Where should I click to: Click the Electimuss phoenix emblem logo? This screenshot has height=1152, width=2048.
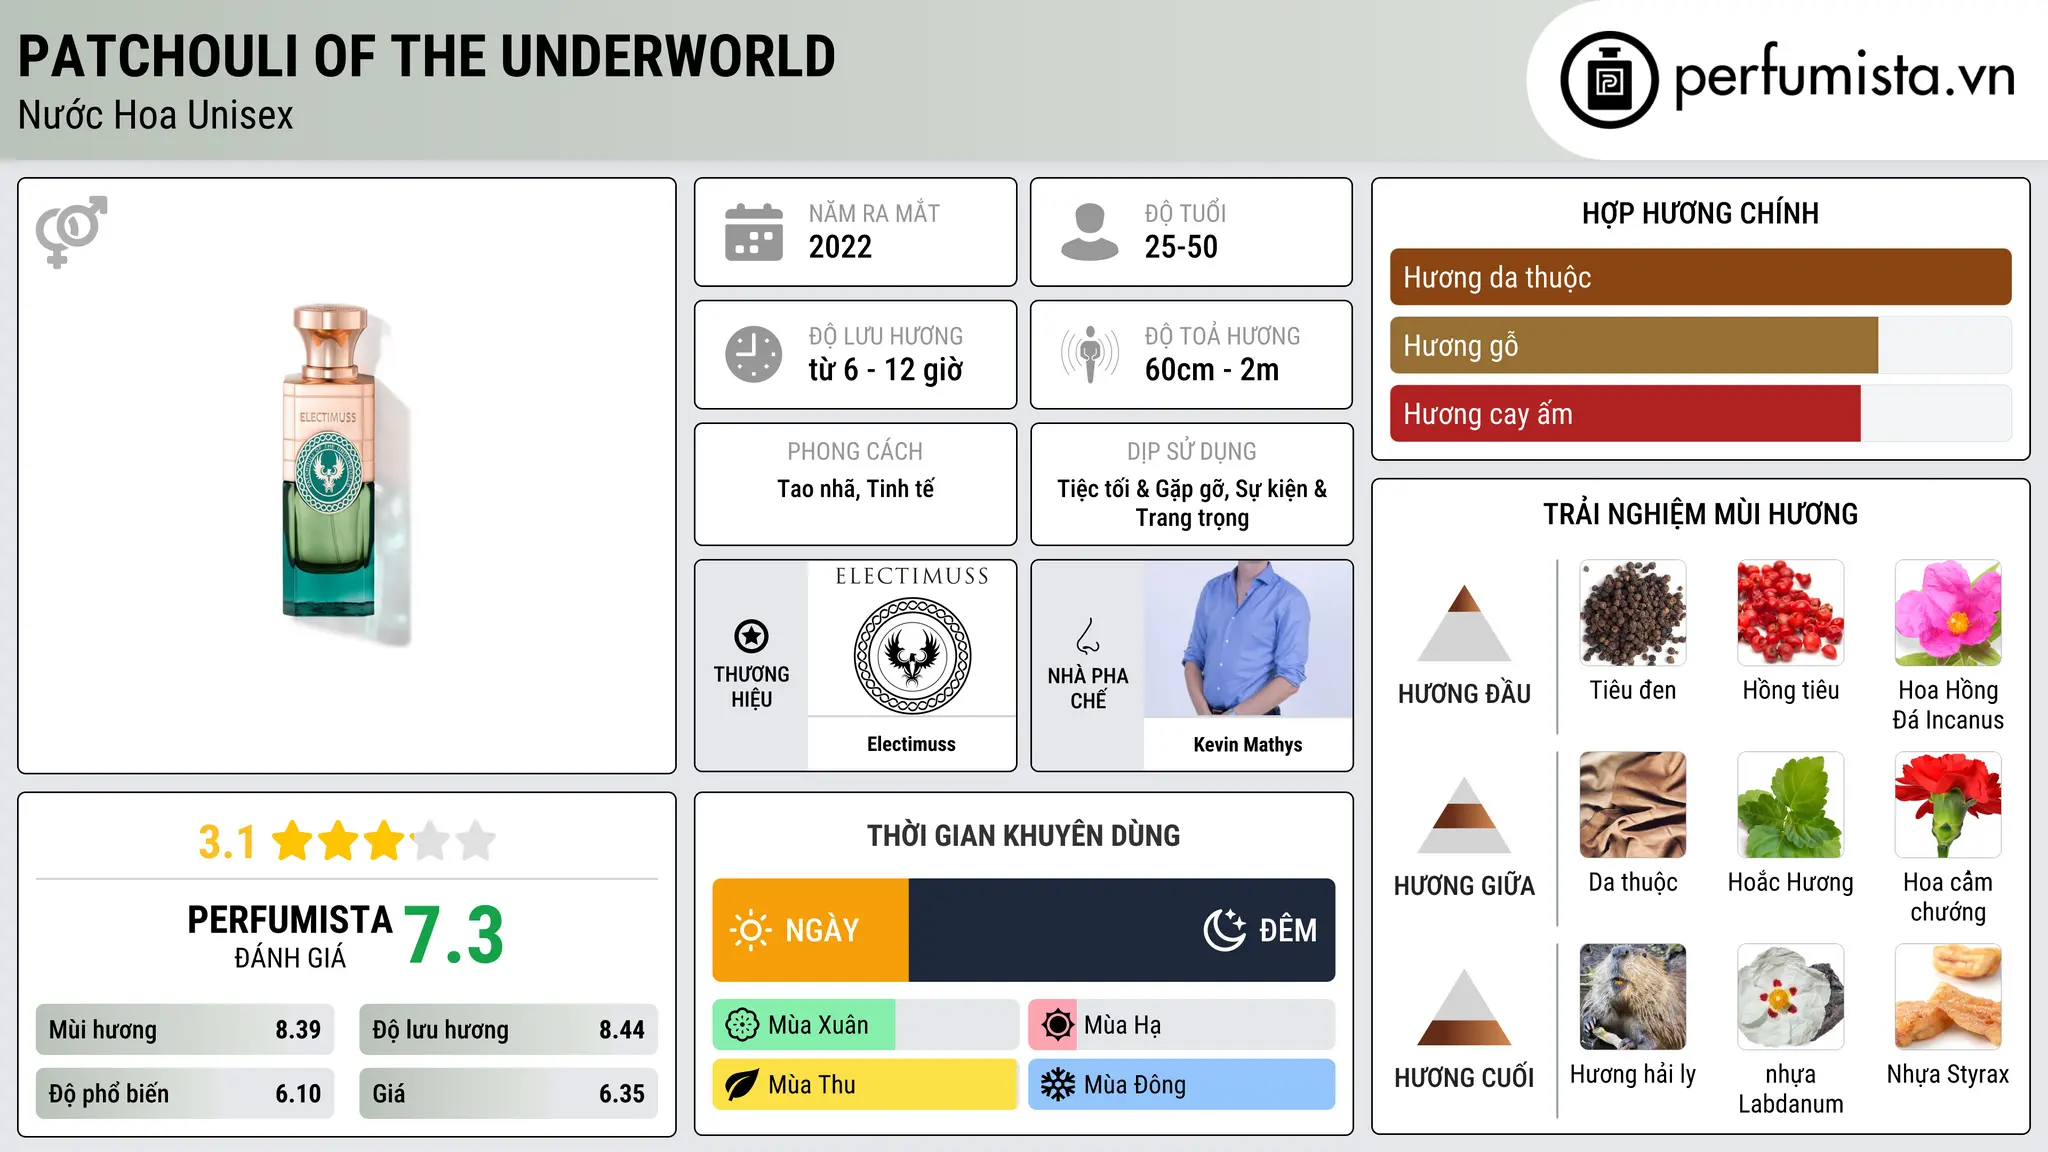pos(912,656)
